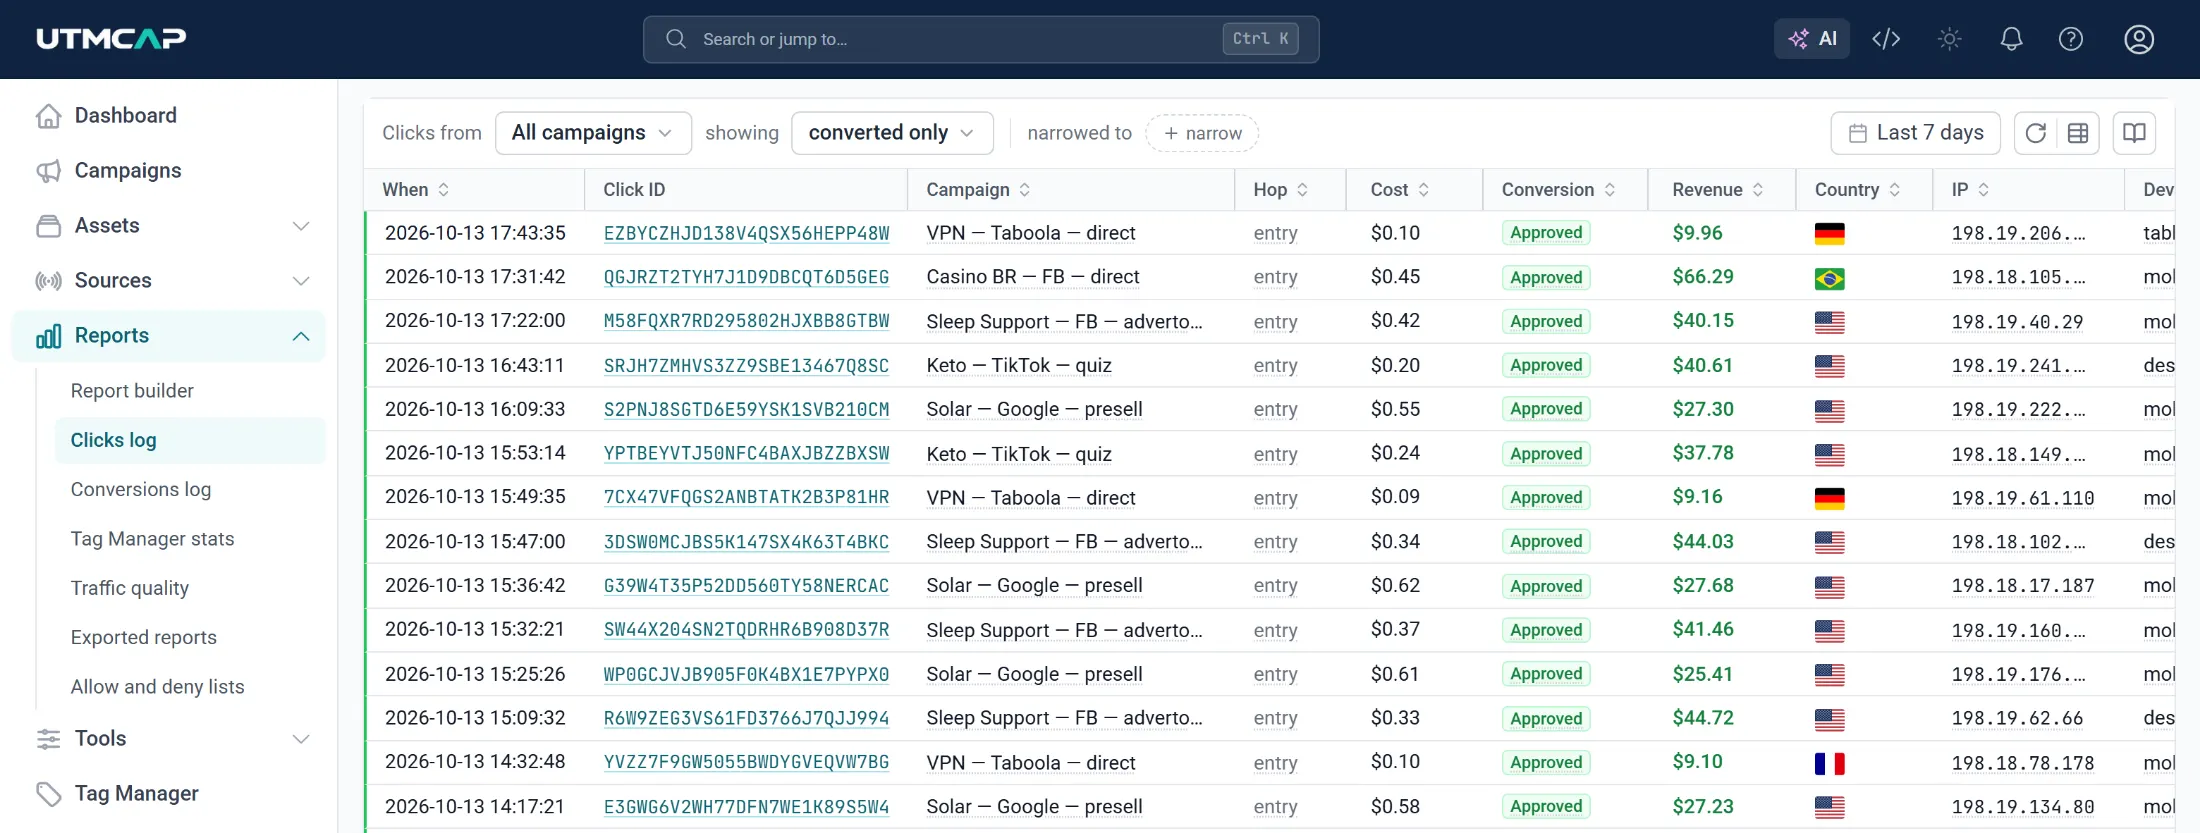Screen dimensions: 2200x833
Task: Add a filter with the narrow button
Action: pyautogui.click(x=1202, y=133)
